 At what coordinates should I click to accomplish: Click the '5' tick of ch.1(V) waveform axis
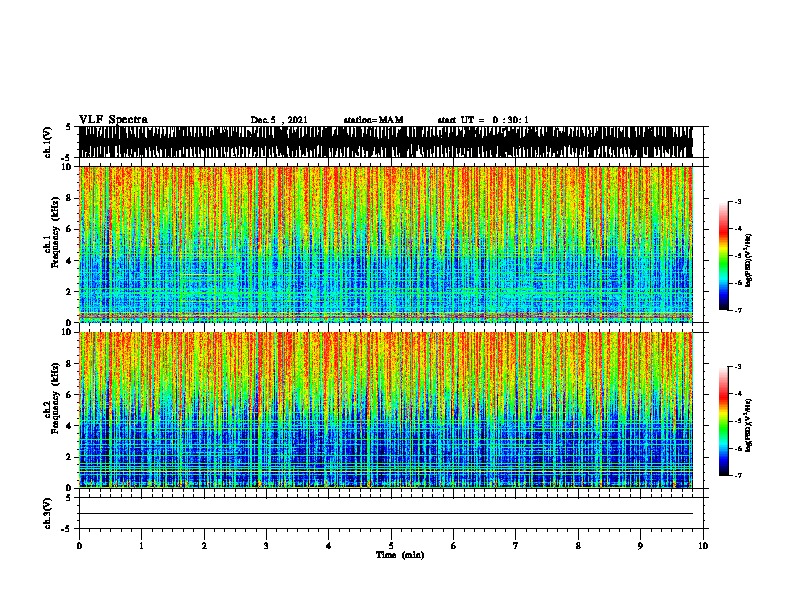[68, 127]
